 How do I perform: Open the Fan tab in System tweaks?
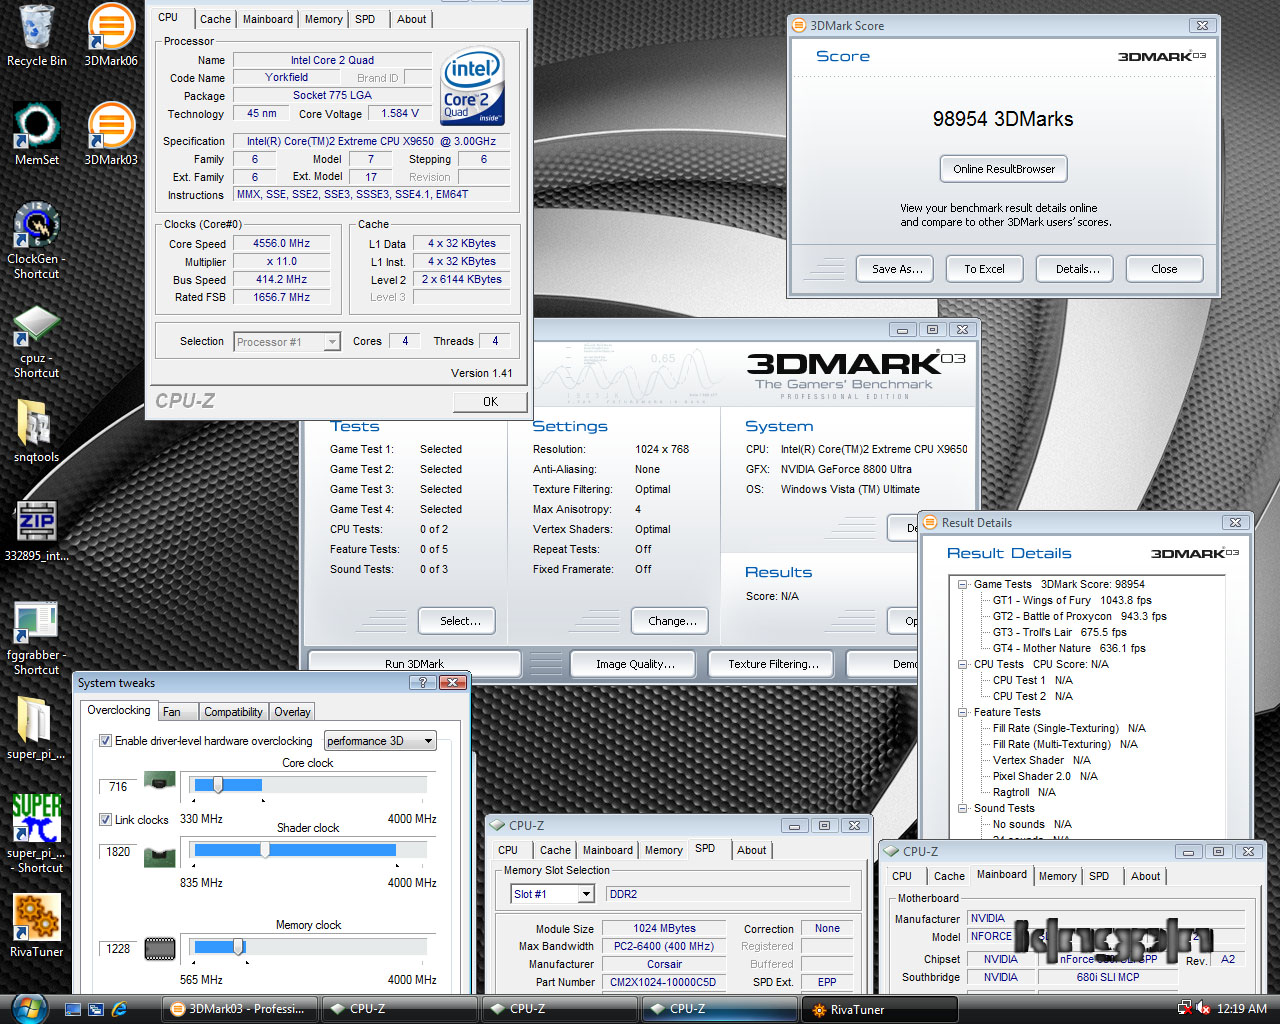[172, 712]
